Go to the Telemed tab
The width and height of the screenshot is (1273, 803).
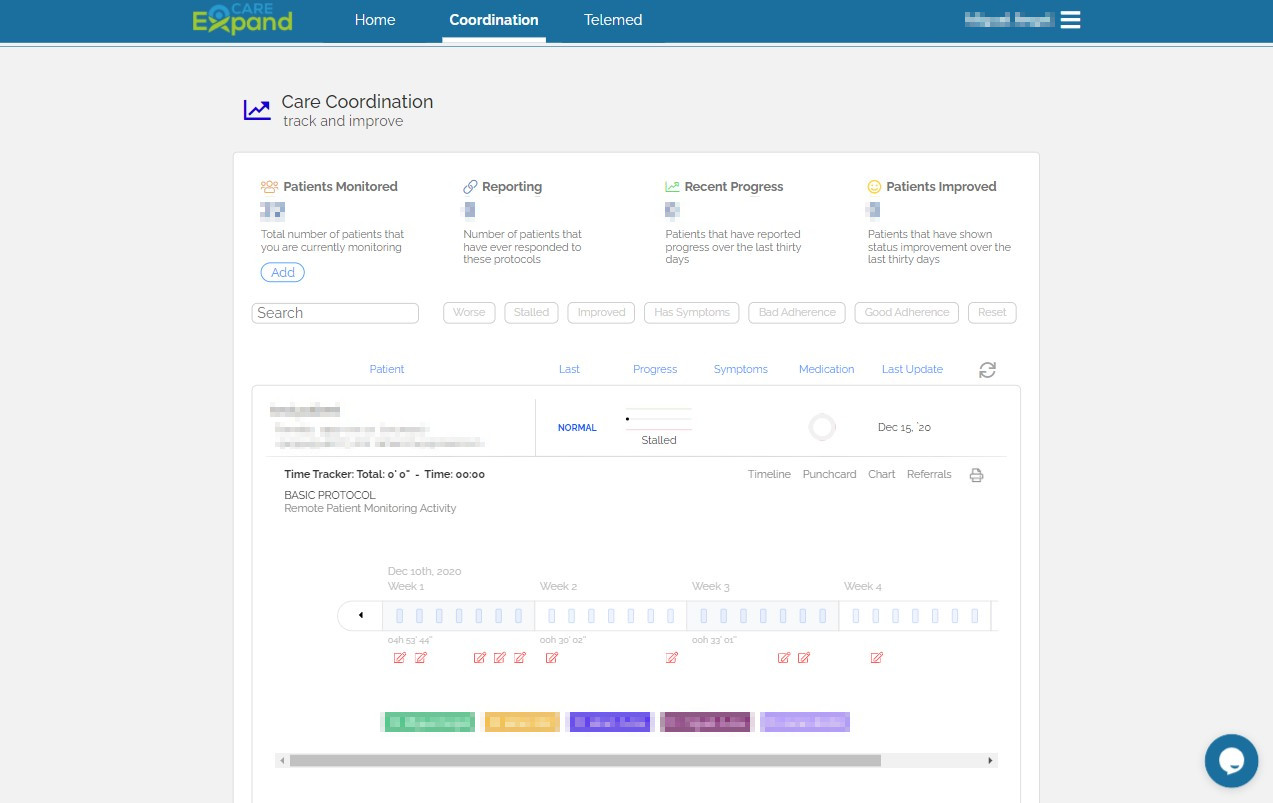click(613, 20)
